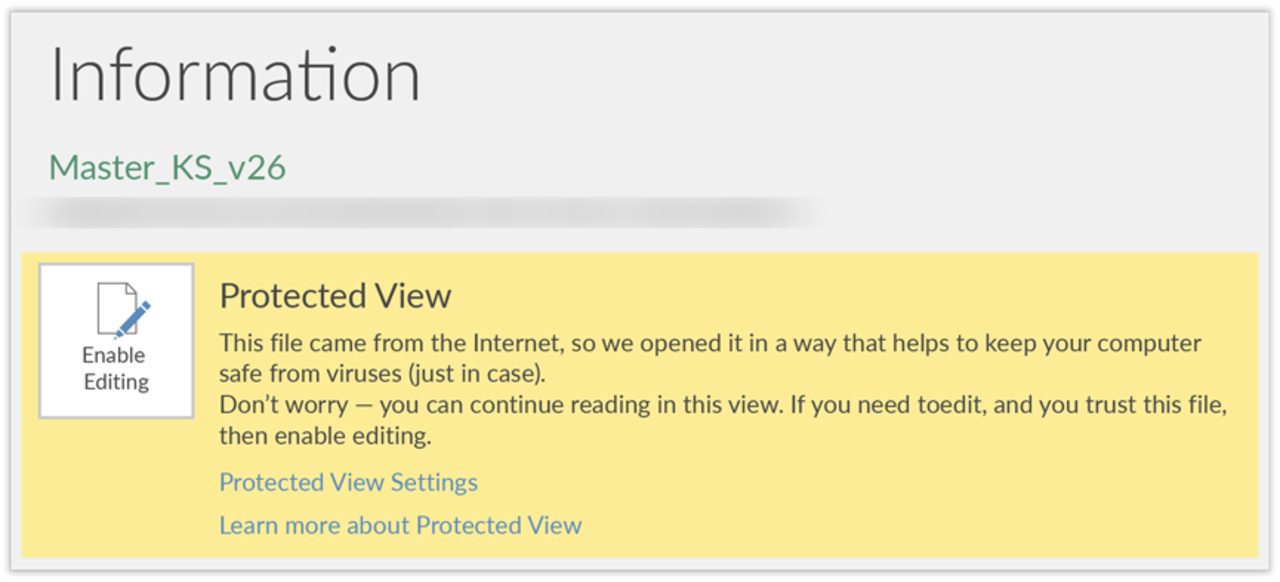The width and height of the screenshot is (1280, 582).
Task: Click the Enable Editing button
Action: tap(116, 341)
